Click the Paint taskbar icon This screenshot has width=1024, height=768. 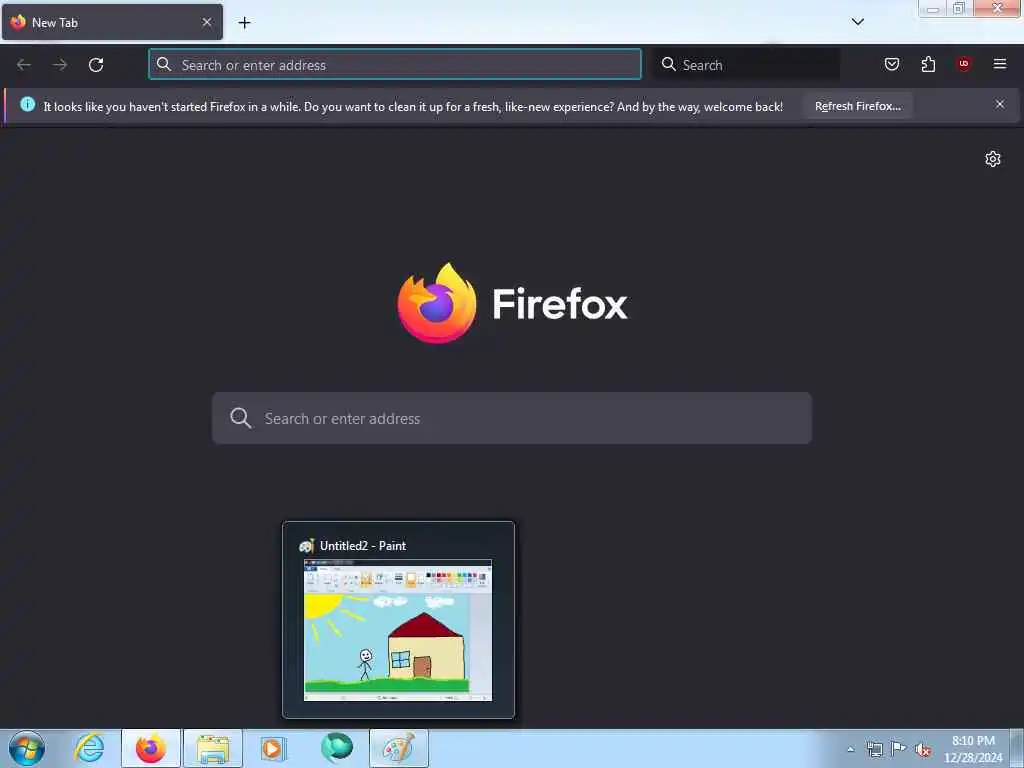tap(398, 748)
